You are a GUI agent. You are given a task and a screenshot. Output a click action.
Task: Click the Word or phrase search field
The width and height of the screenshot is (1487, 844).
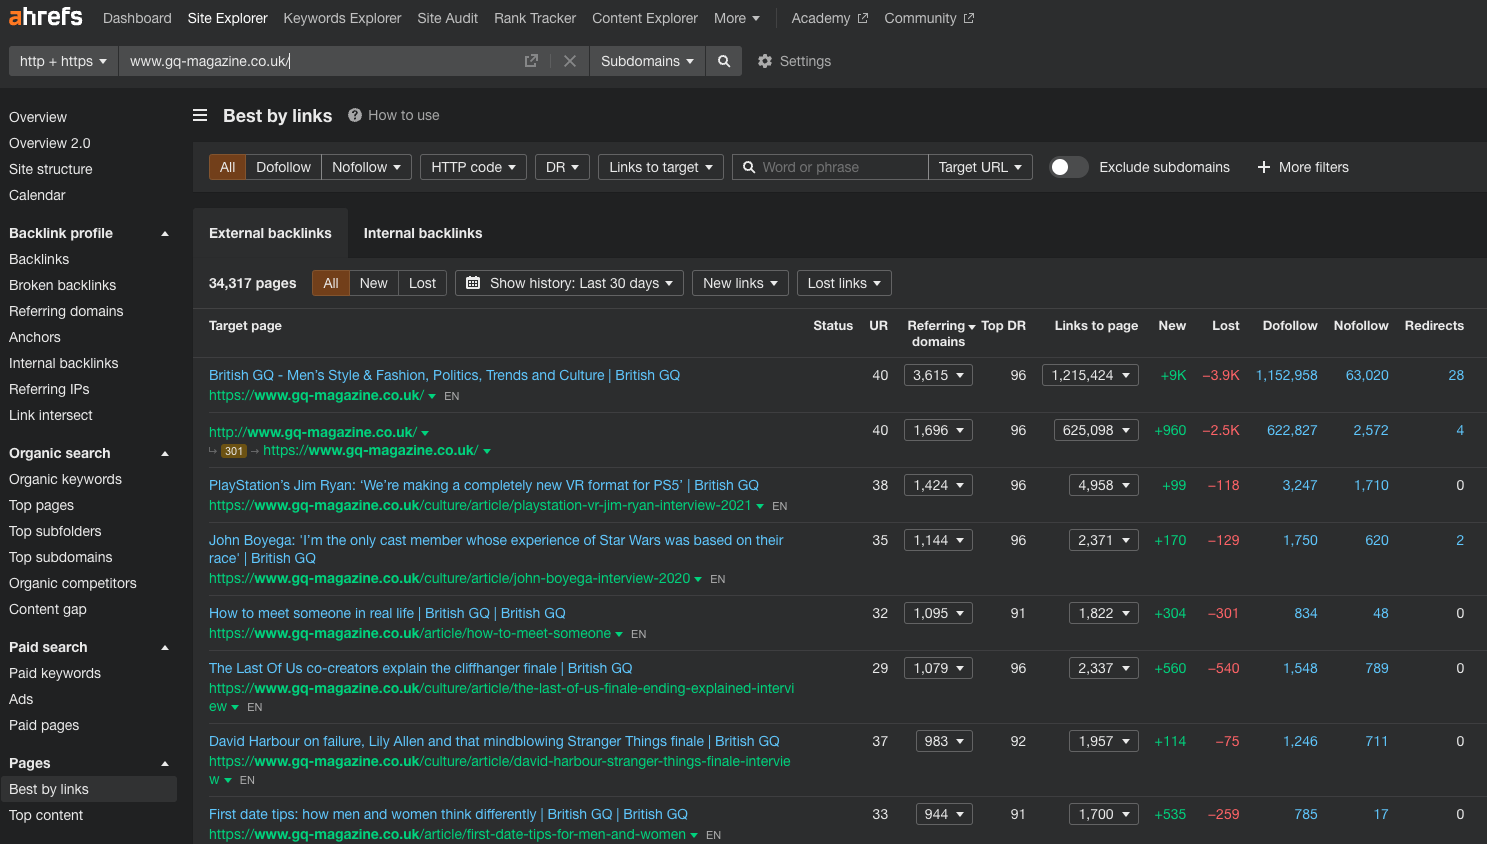(830, 167)
